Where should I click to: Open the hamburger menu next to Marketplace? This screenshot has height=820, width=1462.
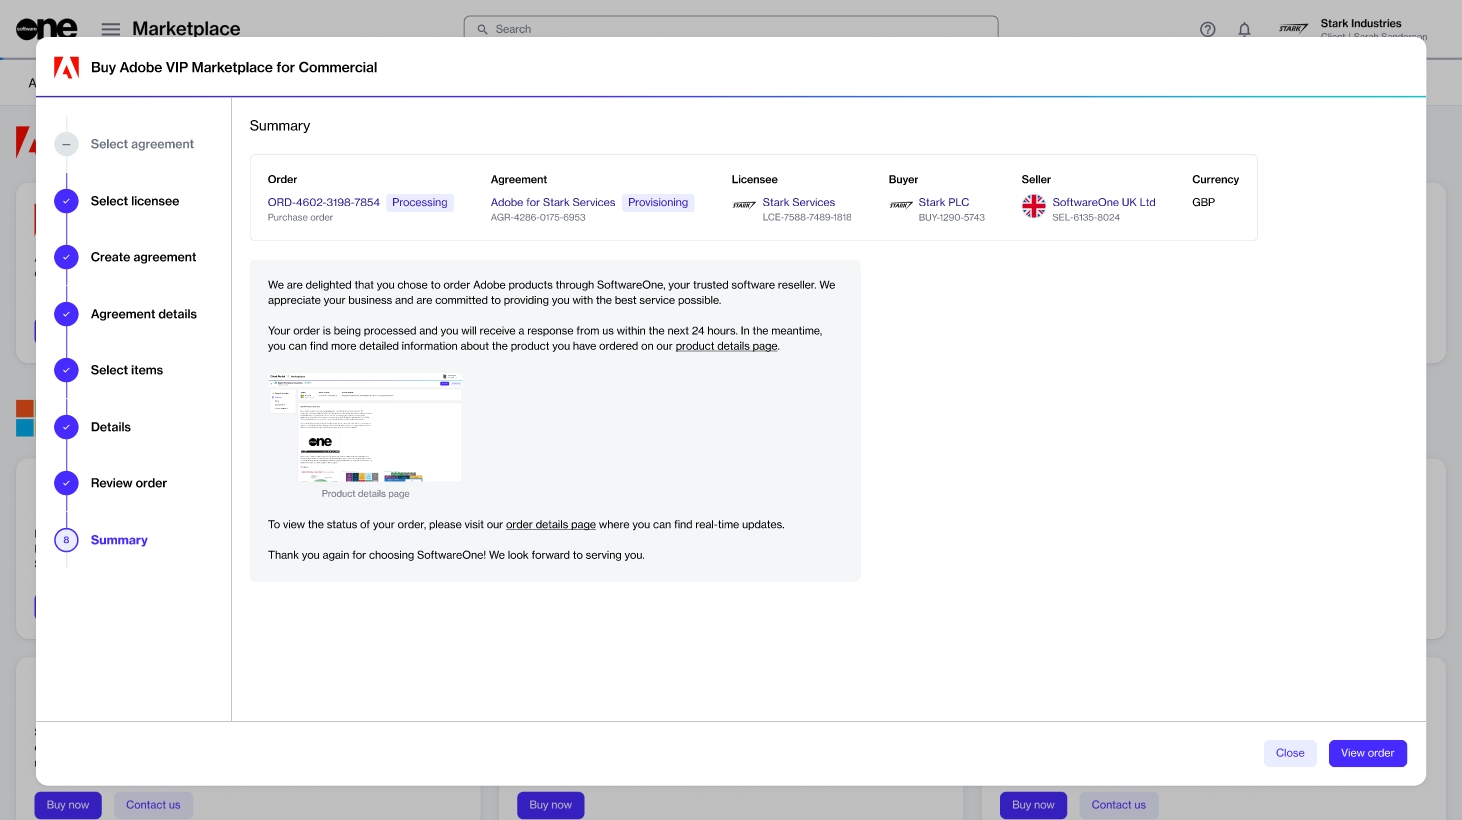[111, 29]
